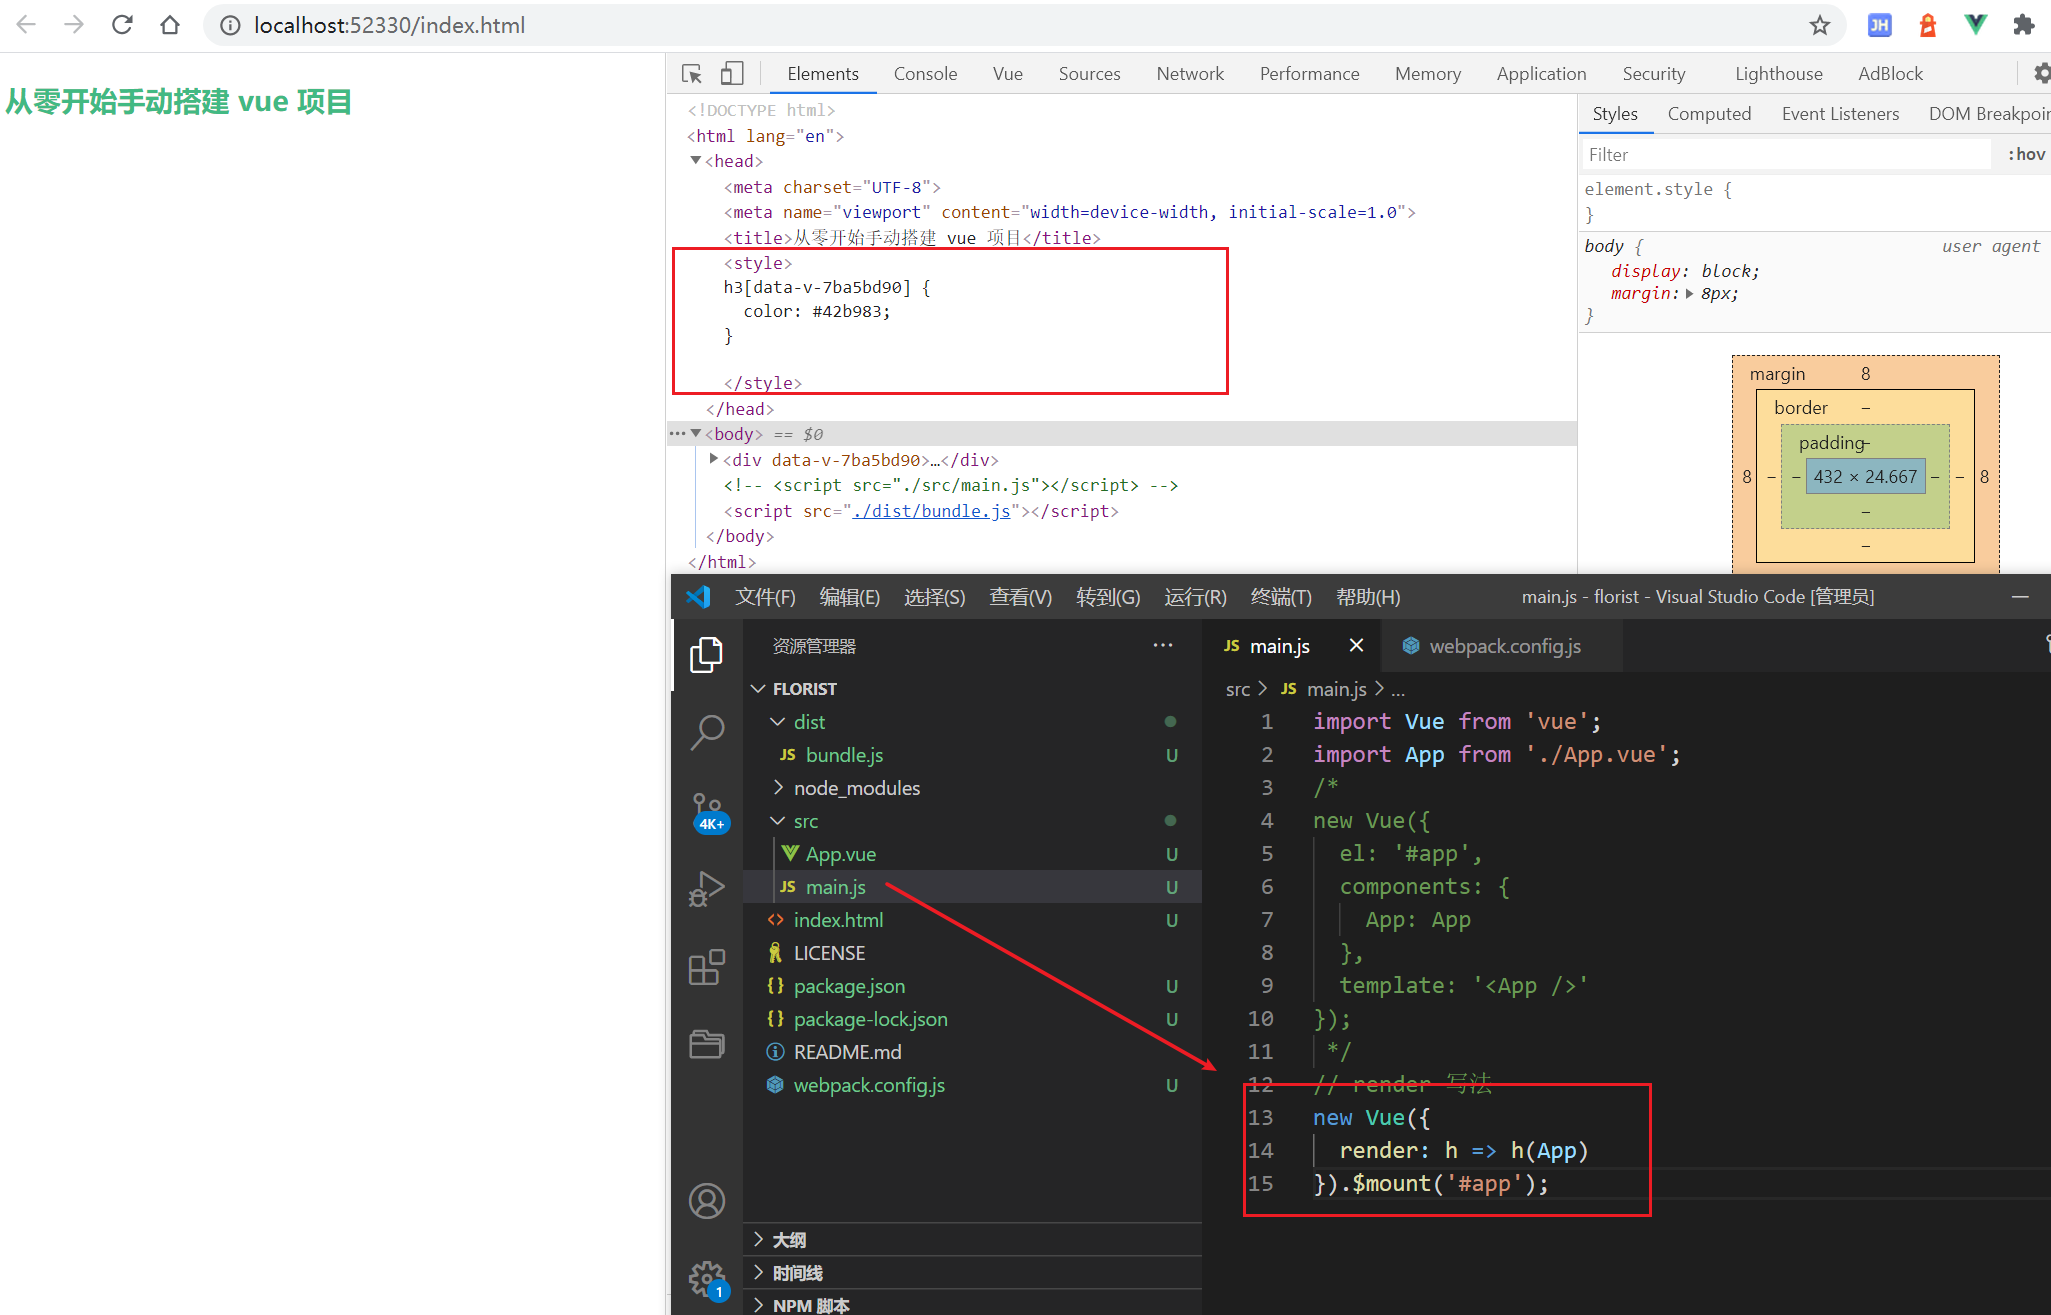Click the DevTools inspect element picker icon
This screenshot has width=2051, height=1315.
tap(692, 74)
